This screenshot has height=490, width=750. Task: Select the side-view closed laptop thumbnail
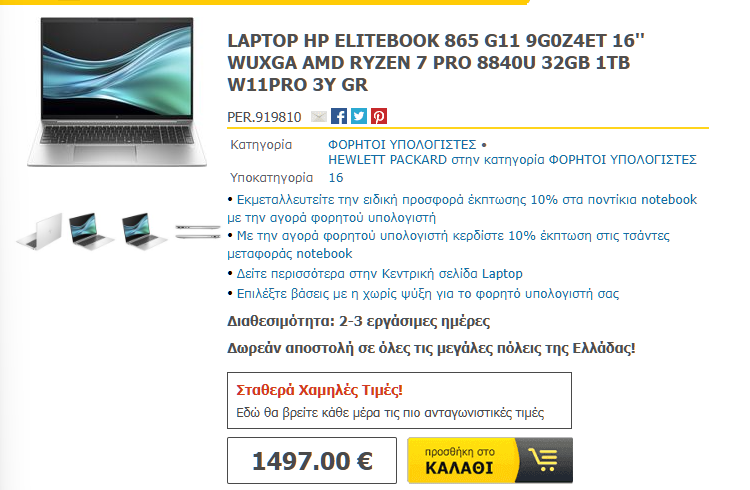(x=197, y=232)
